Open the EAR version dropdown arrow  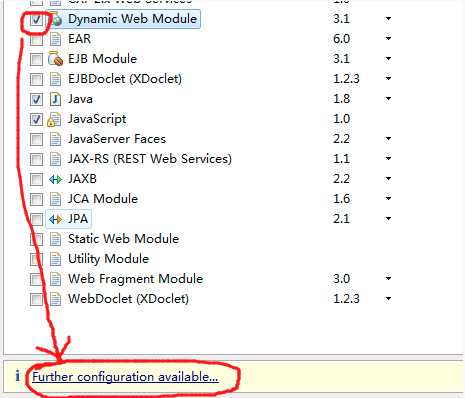388,39
